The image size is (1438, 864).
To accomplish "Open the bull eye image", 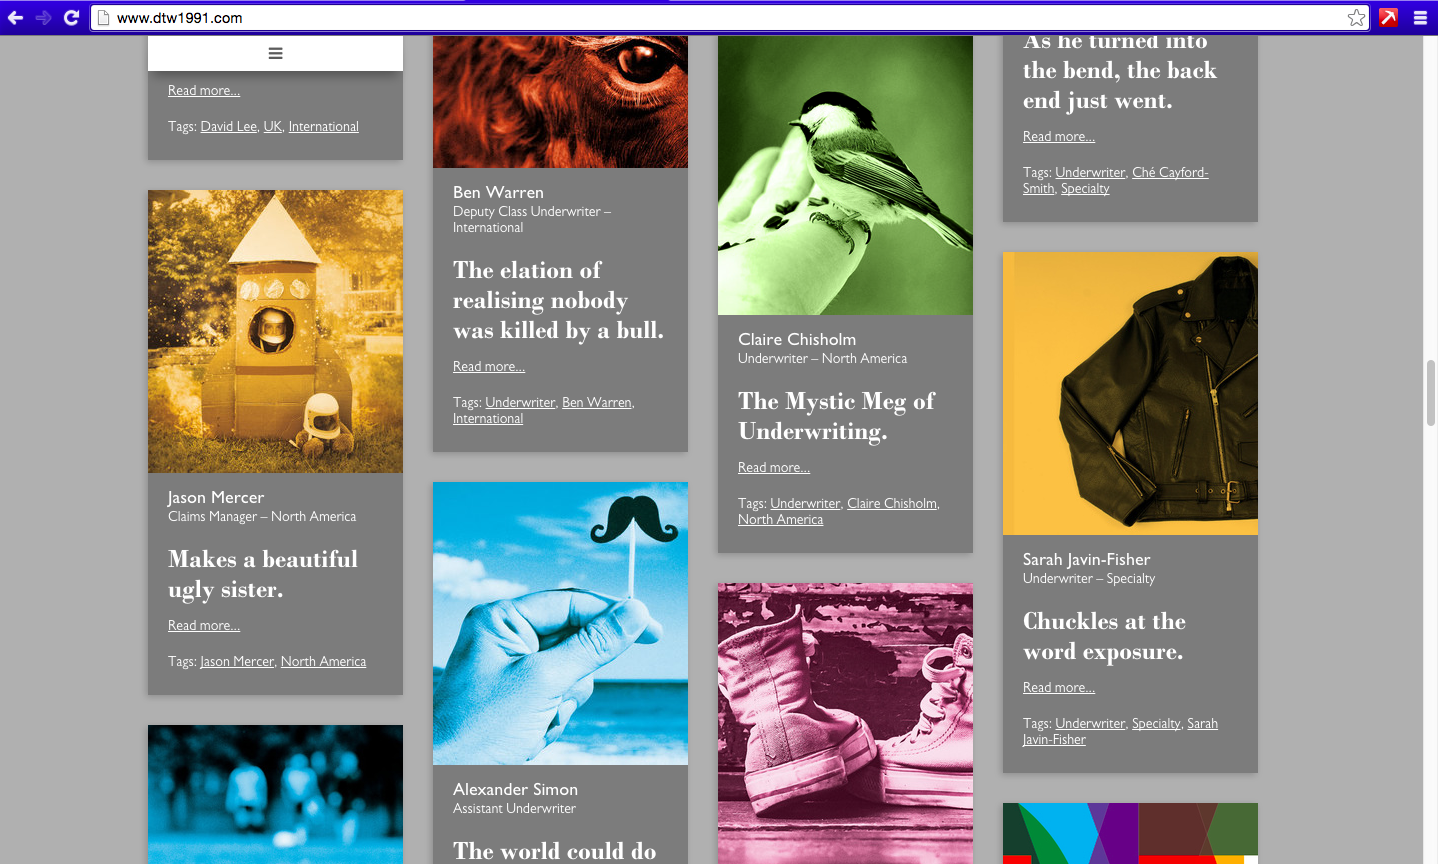I will pos(560,102).
